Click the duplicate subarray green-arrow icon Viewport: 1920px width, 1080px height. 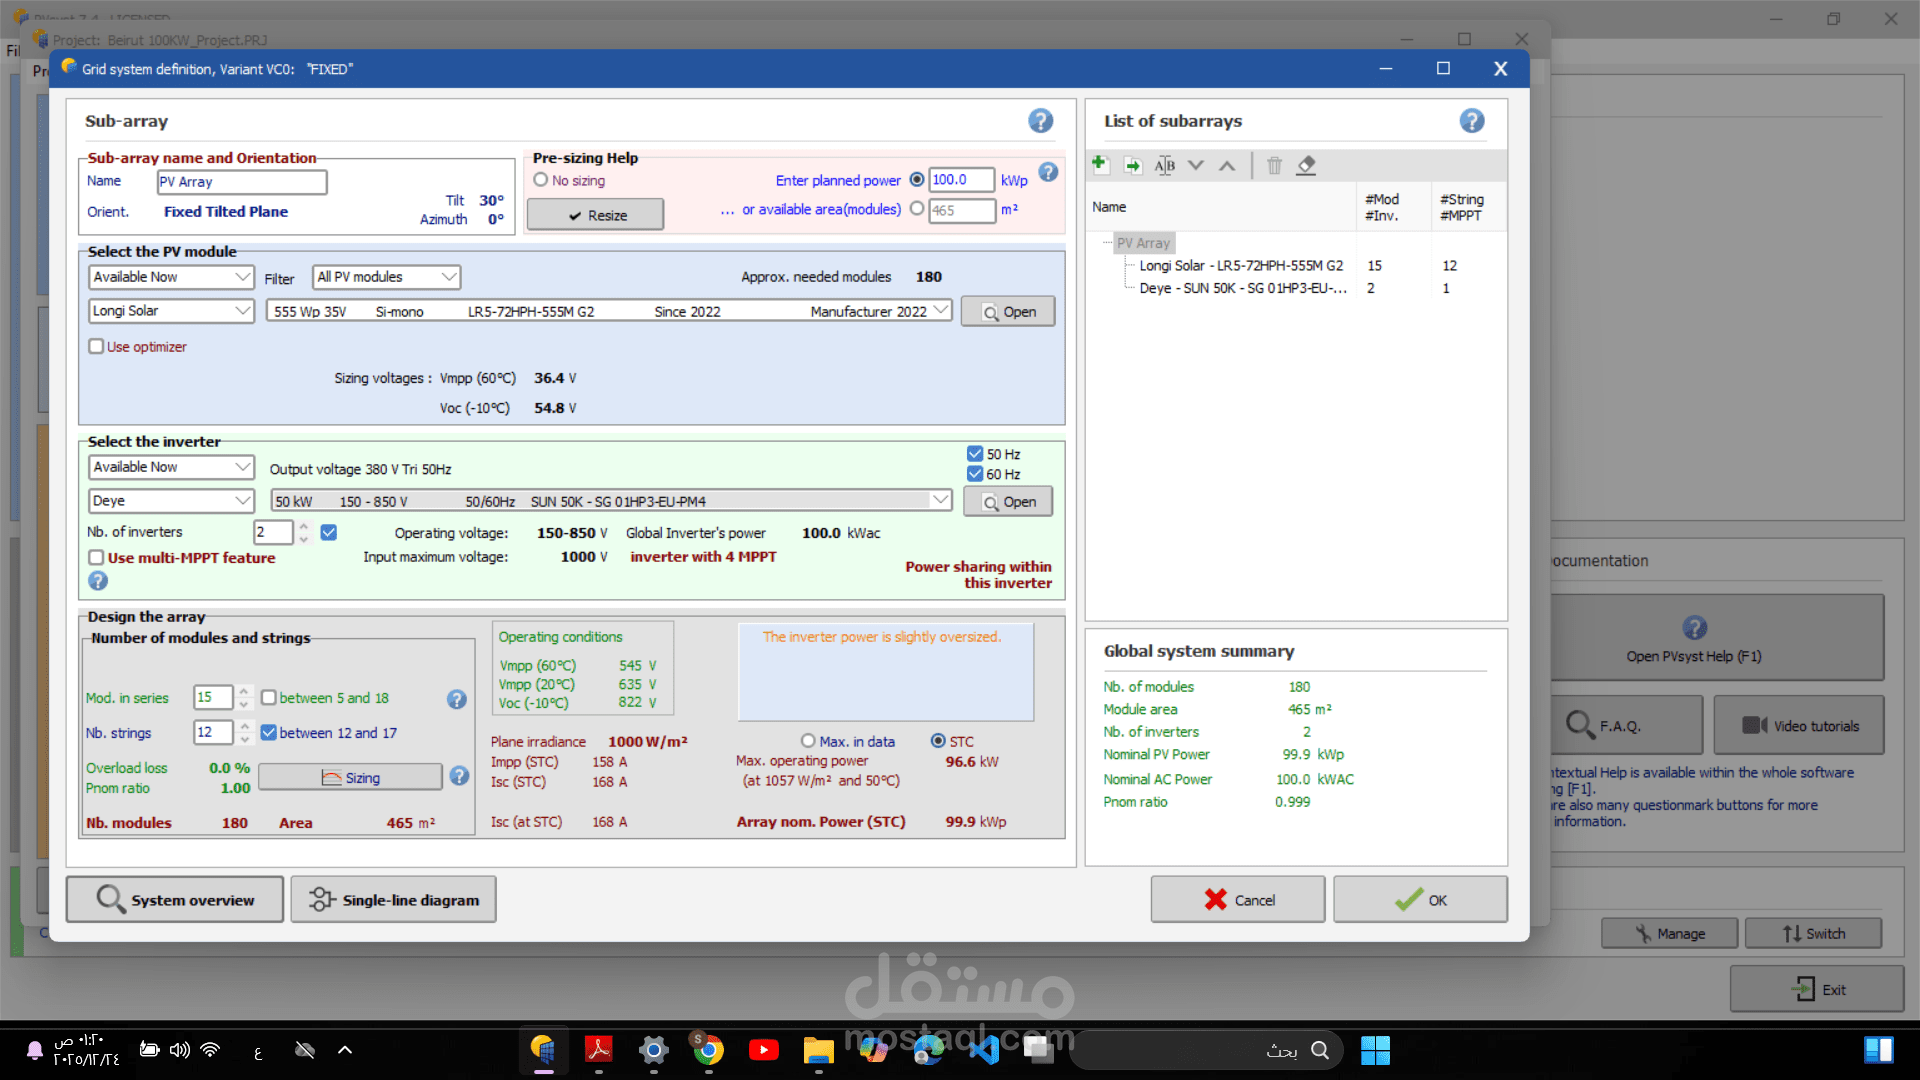click(x=1132, y=165)
